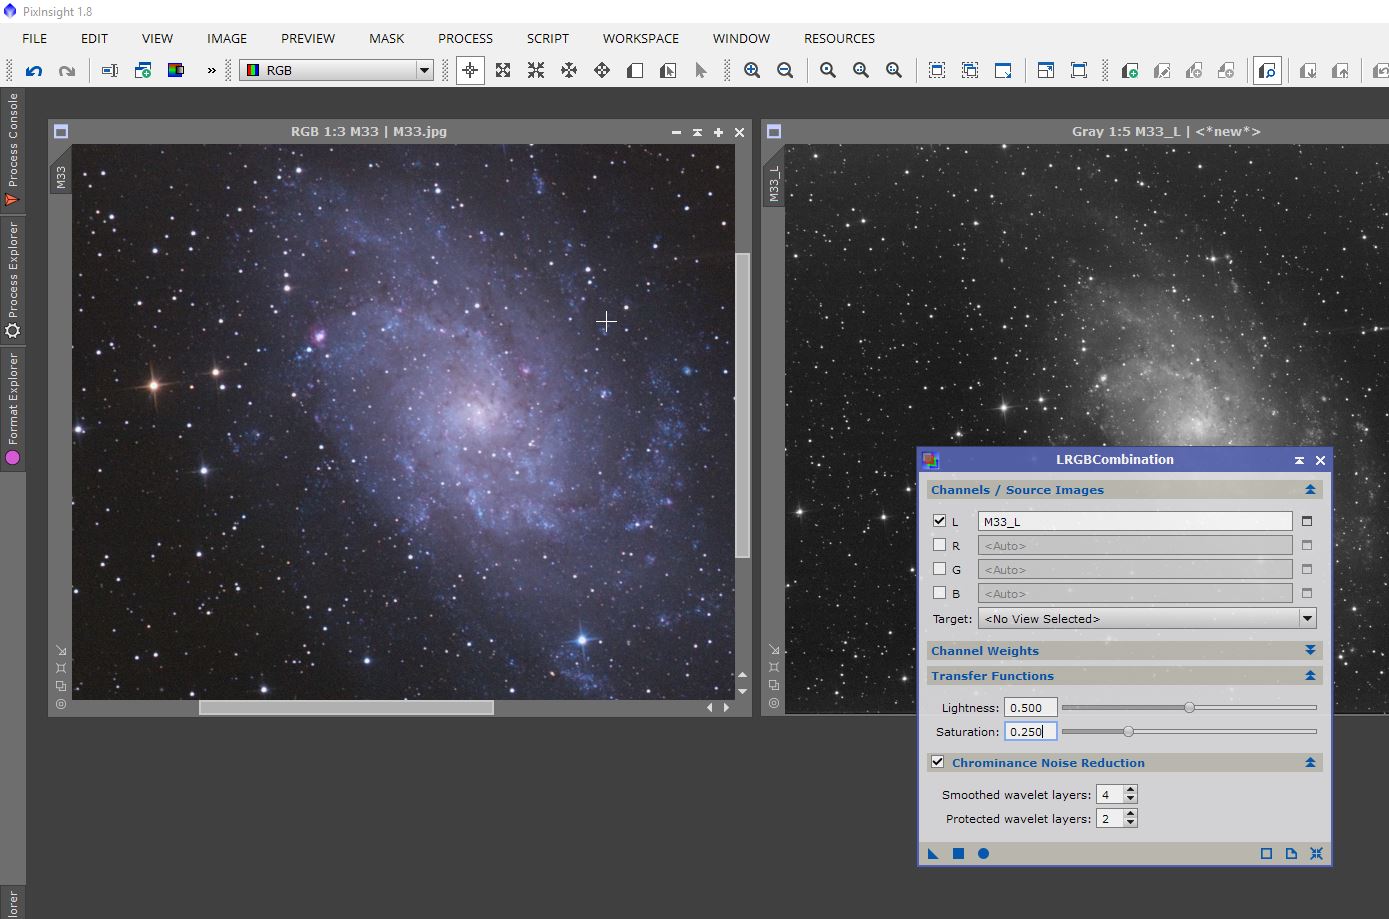
Task: Apply LRGBCombination using New Instance triangle
Action: tap(933, 853)
